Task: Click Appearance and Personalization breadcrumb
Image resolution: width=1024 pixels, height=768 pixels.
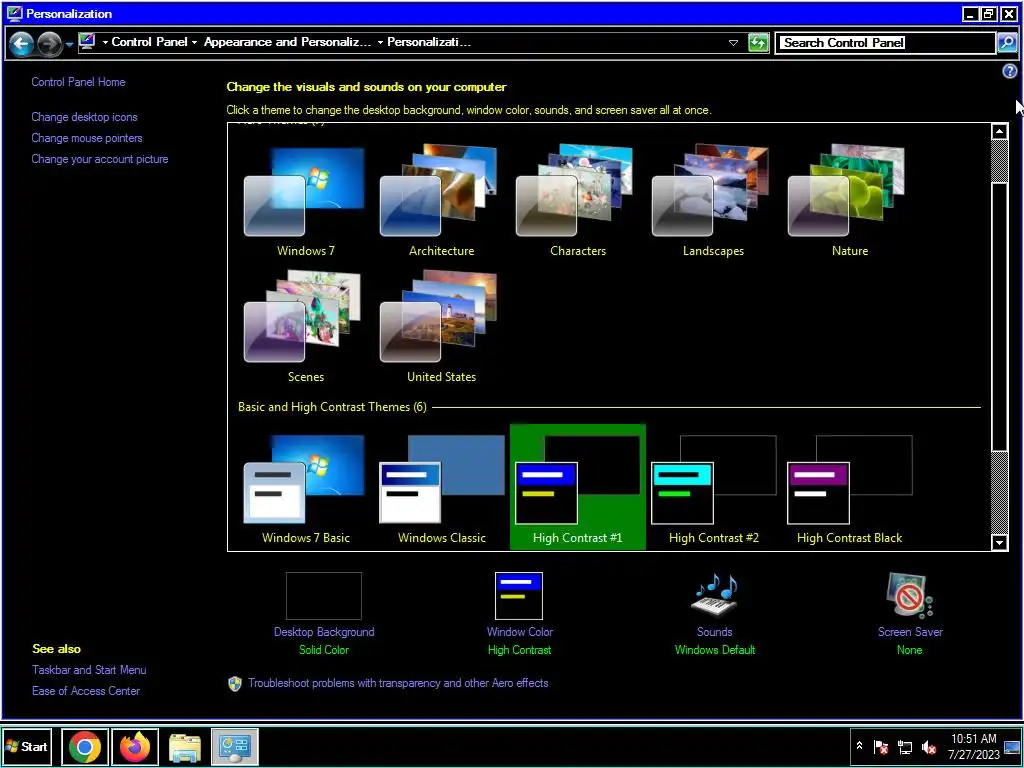Action: click(x=287, y=42)
